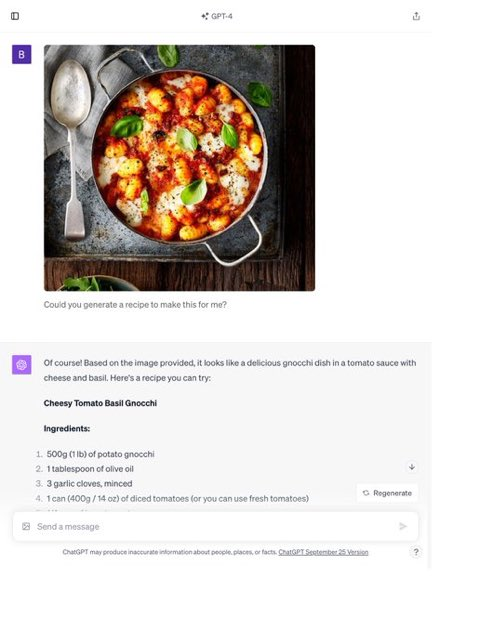This screenshot has width=479, height=632.
Task: Open the help question mark button
Action: 416,552
